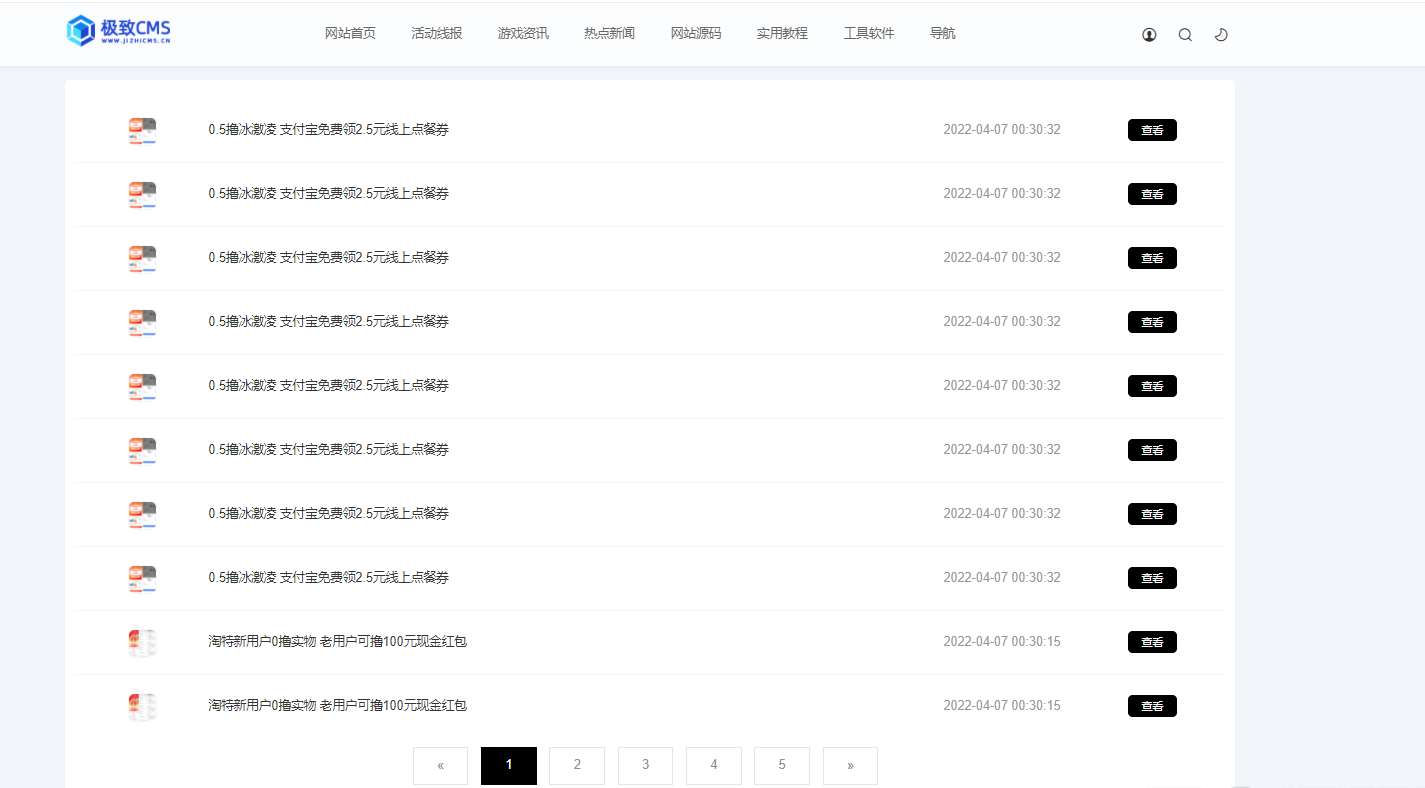Open the 活动线报 menu item
This screenshot has width=1425, height=788.
click(x=437, y=33)
